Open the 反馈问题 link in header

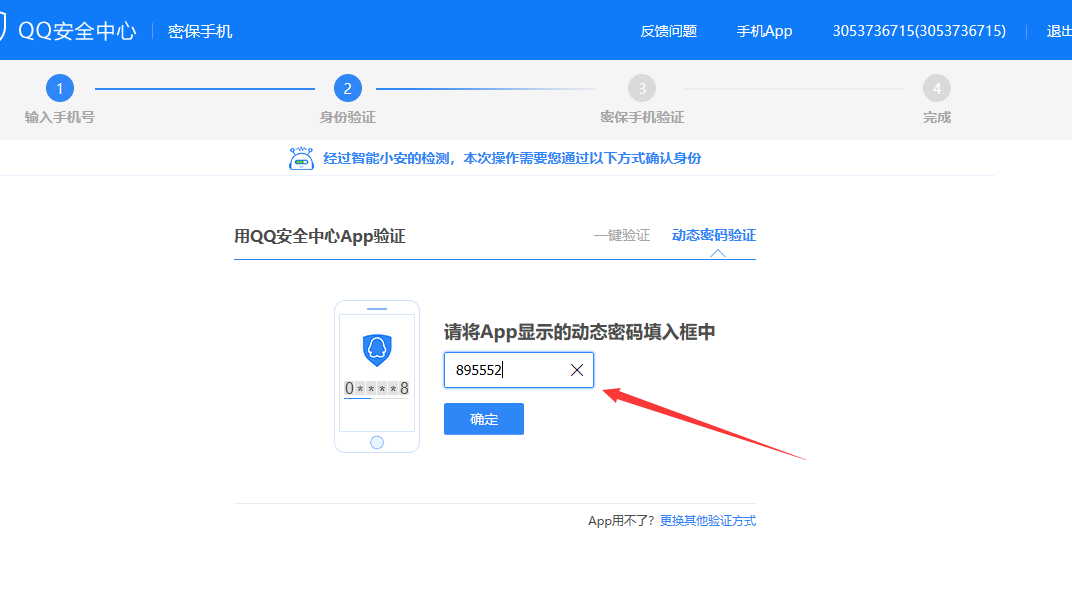point(668,31)
